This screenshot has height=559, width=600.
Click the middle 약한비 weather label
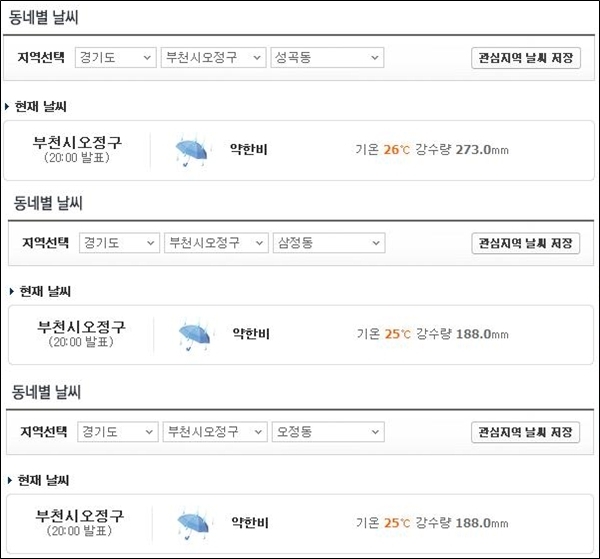pyautogui.click(x=251, y=334)
